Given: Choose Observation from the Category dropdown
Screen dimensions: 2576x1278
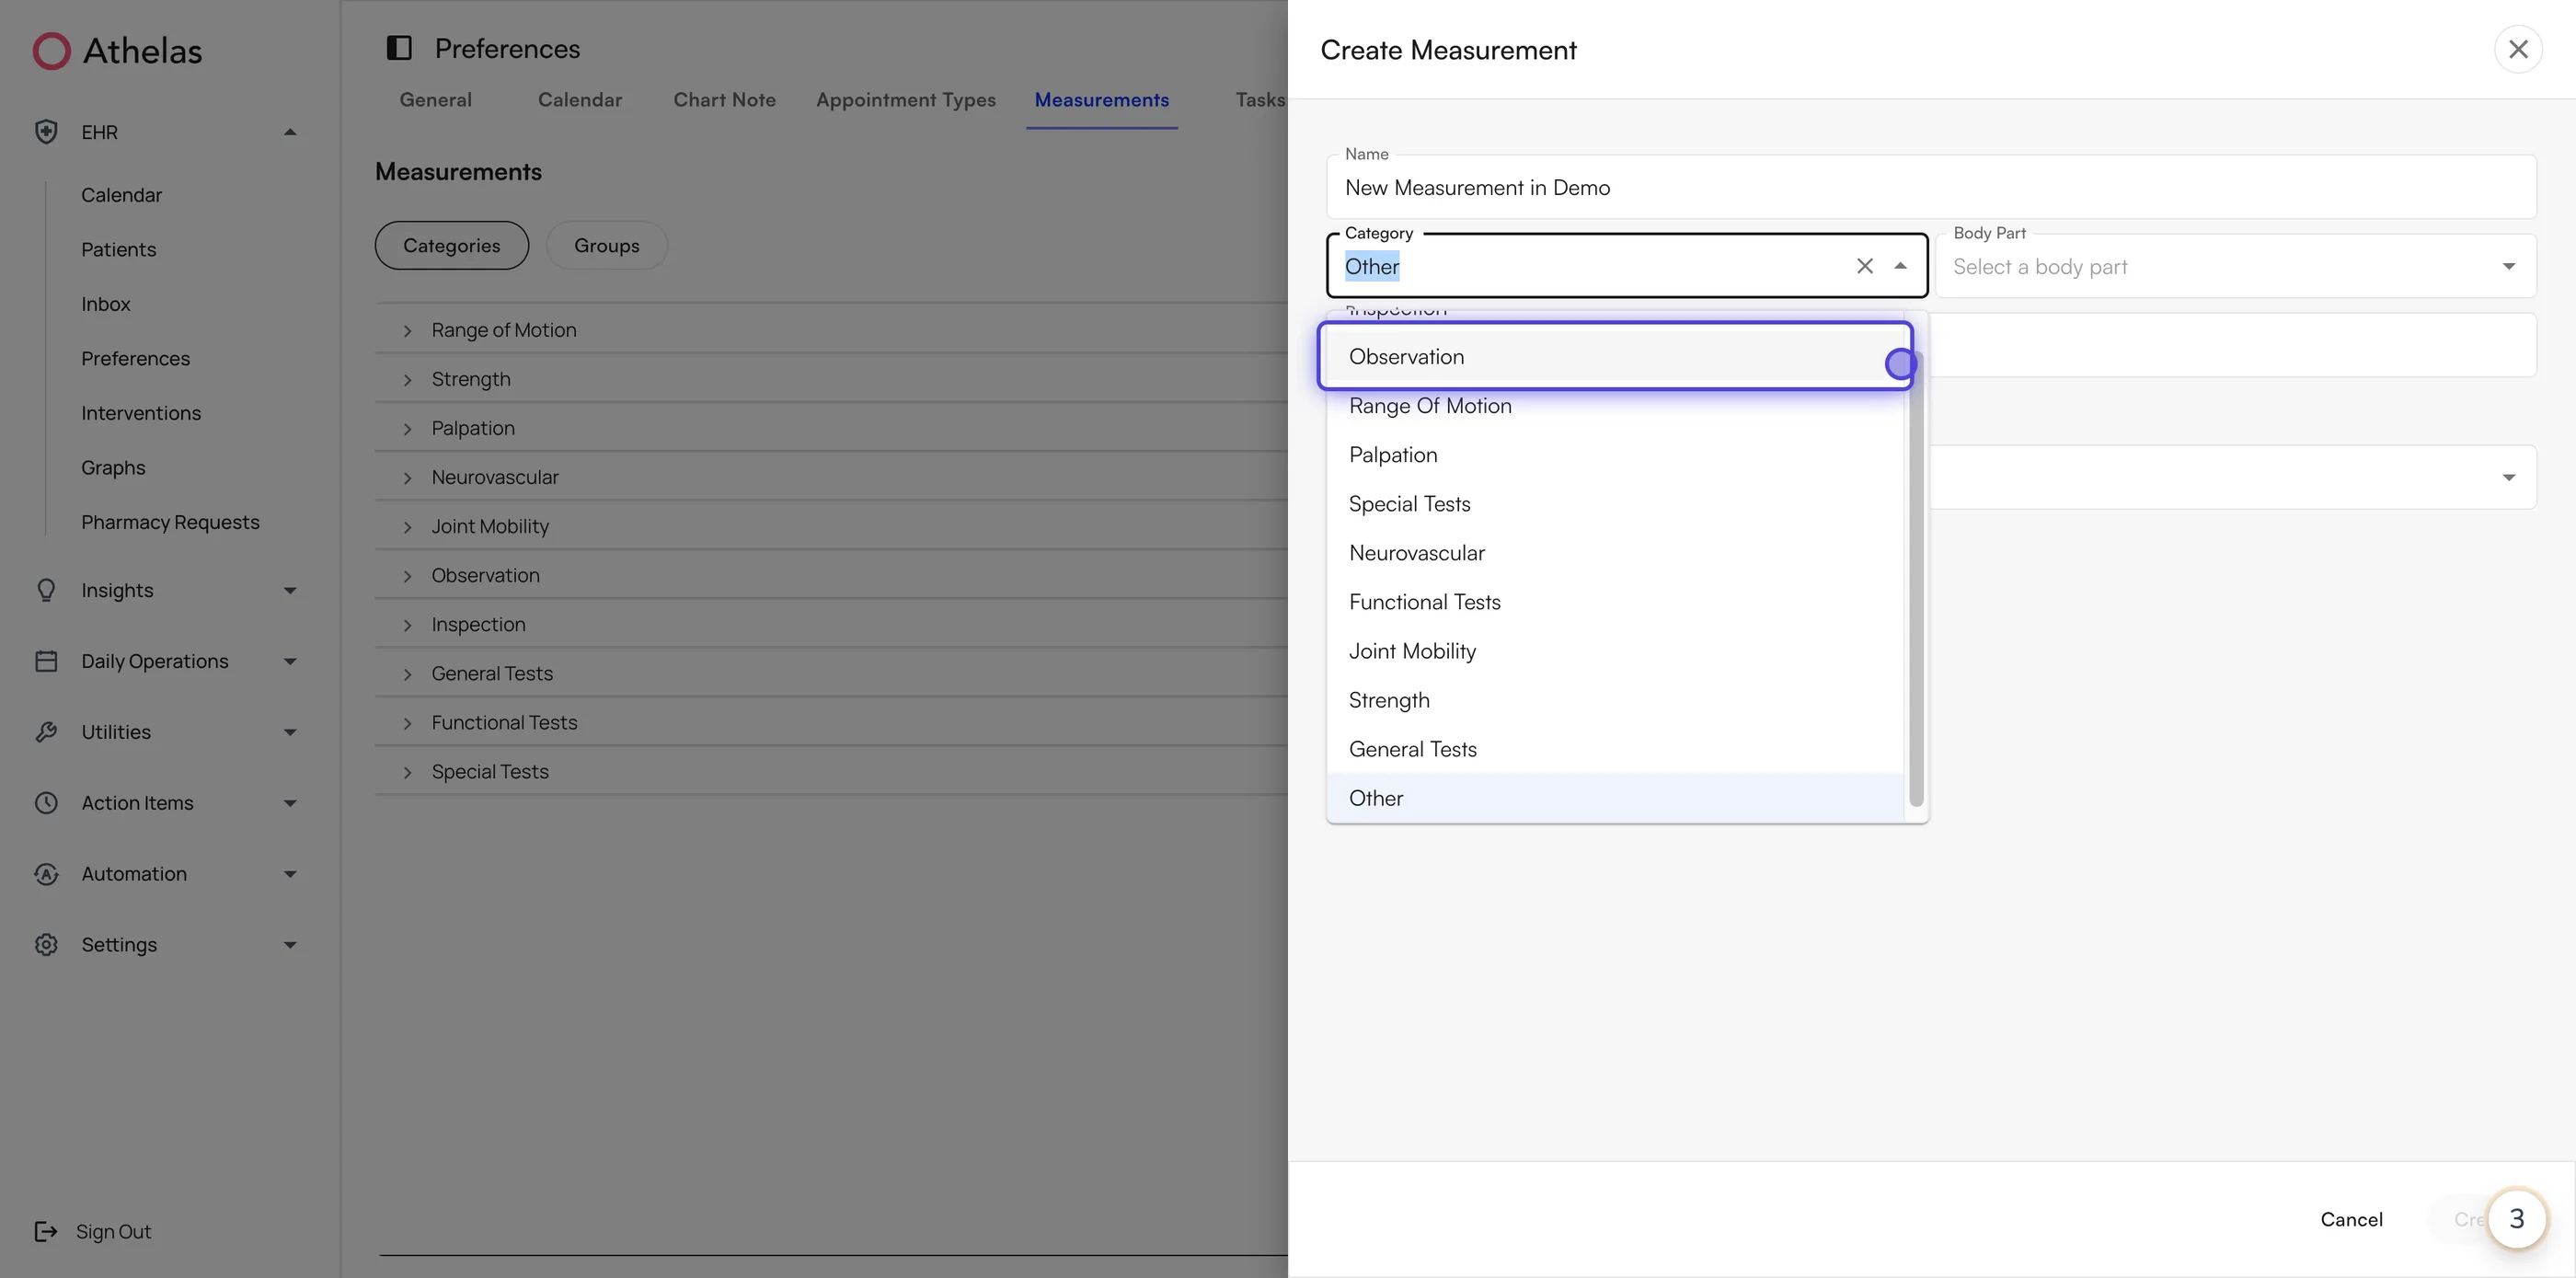Looking at the screenshot, I should coord(1614,356).
